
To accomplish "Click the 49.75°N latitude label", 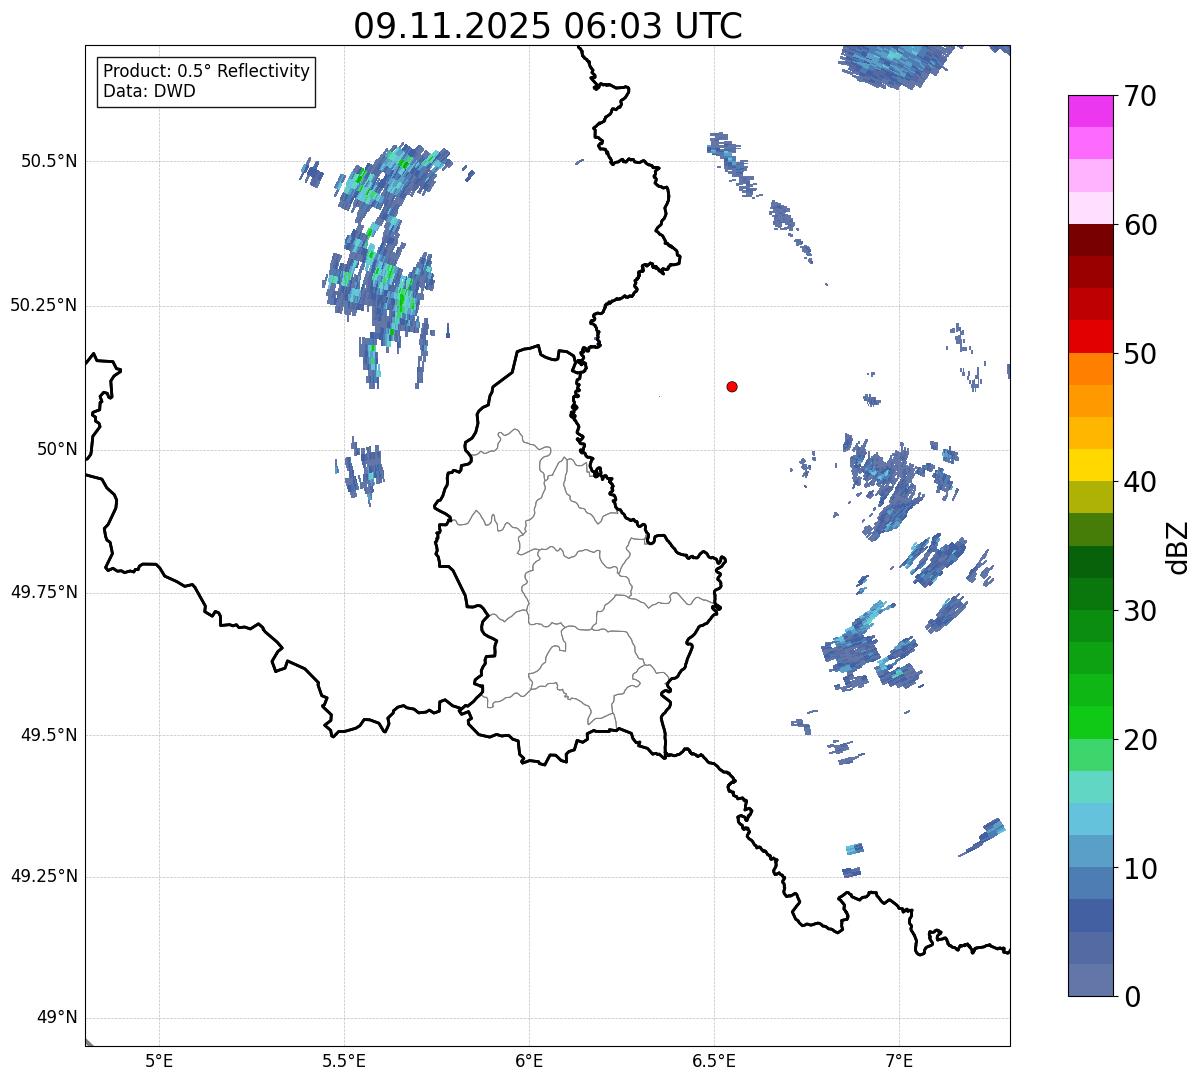I will click(x=44, y=592).
